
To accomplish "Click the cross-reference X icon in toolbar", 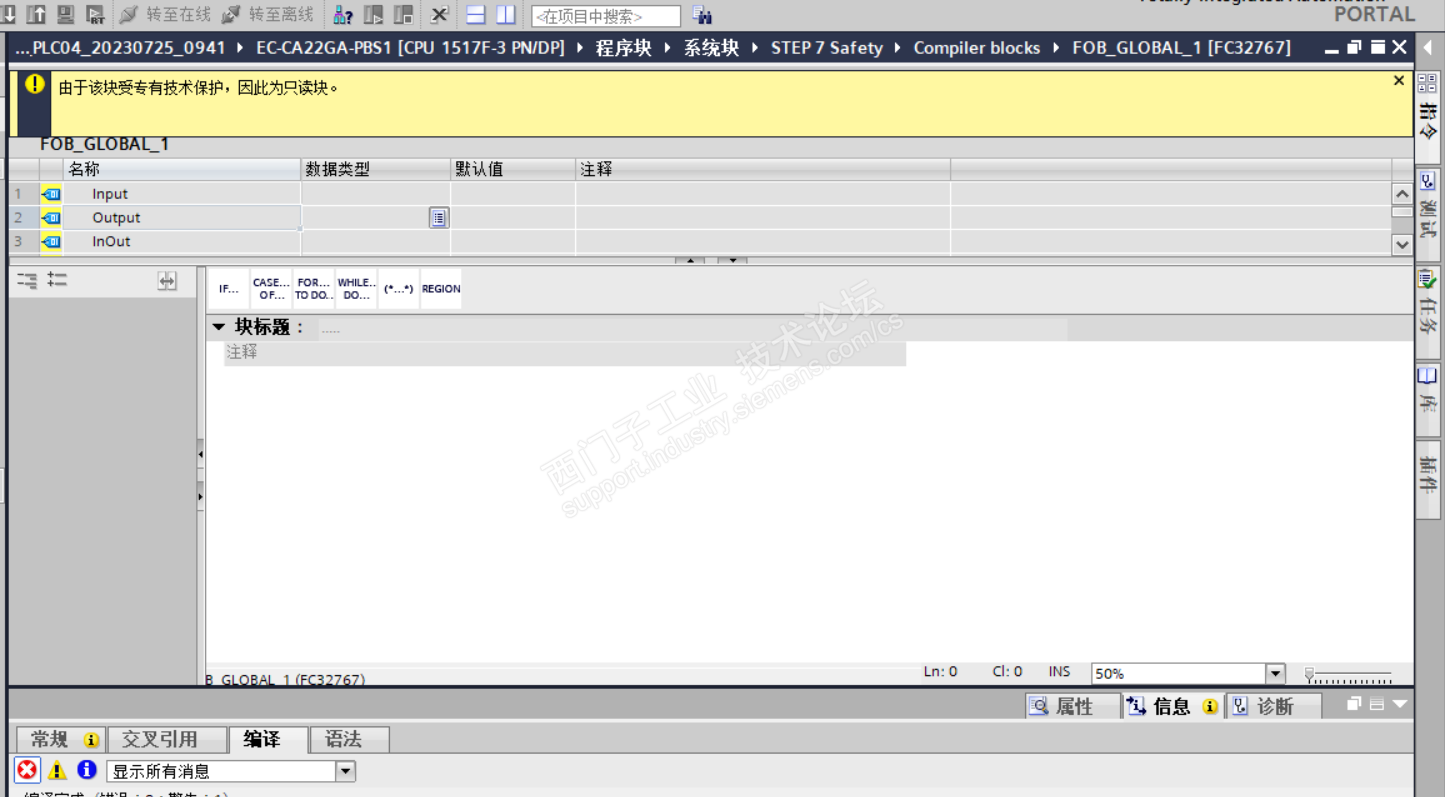I will coord(439,15).
